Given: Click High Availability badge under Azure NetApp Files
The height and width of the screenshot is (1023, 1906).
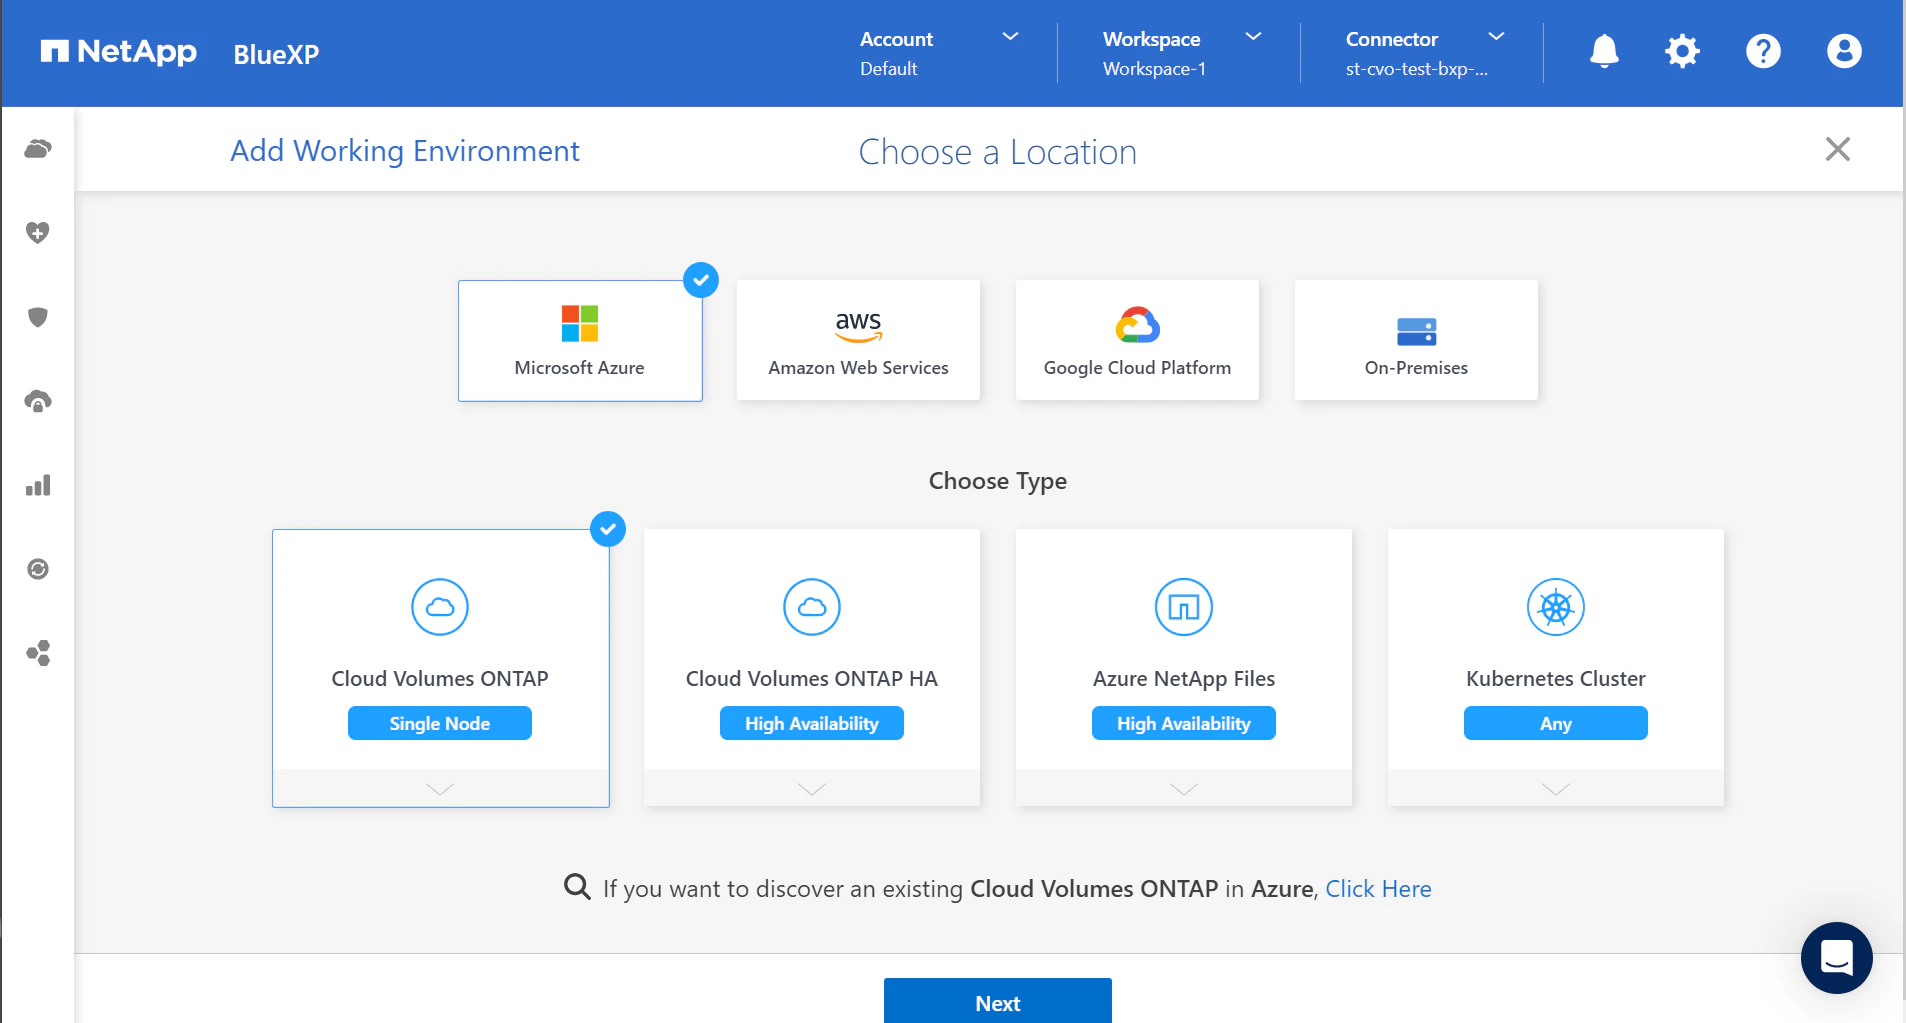Looking at the screenshot, I should (1184, 723).
